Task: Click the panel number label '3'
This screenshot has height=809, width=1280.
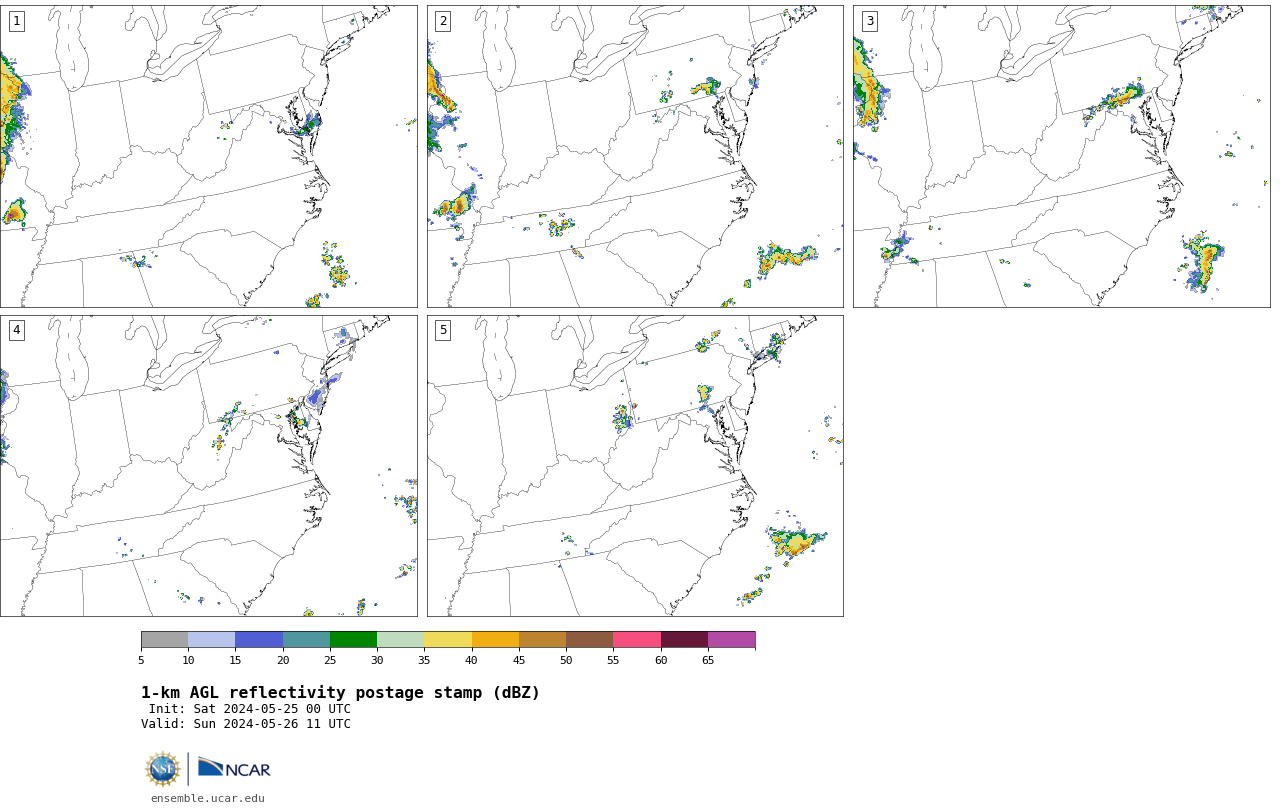Action: click(869, 21)
